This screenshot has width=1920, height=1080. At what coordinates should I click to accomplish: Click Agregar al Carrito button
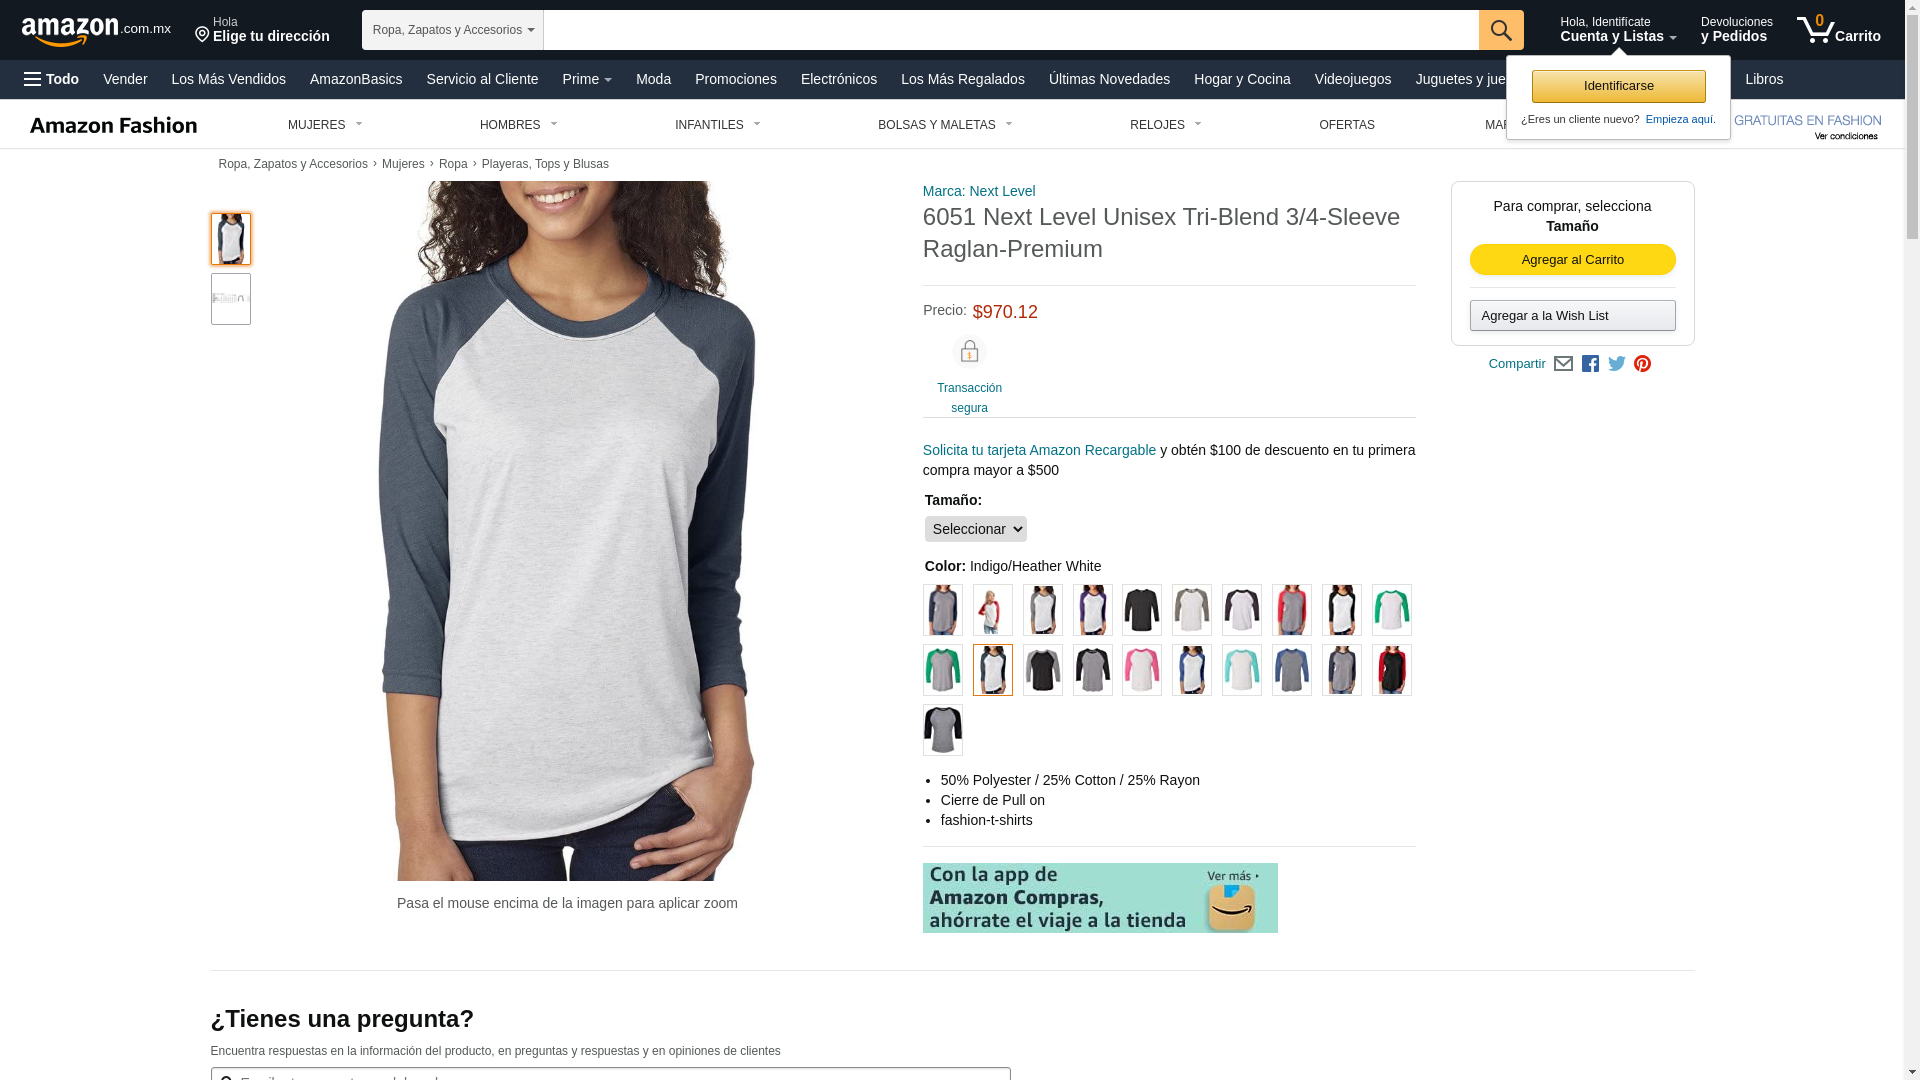pyautogui.click(x=1572, y=260)
